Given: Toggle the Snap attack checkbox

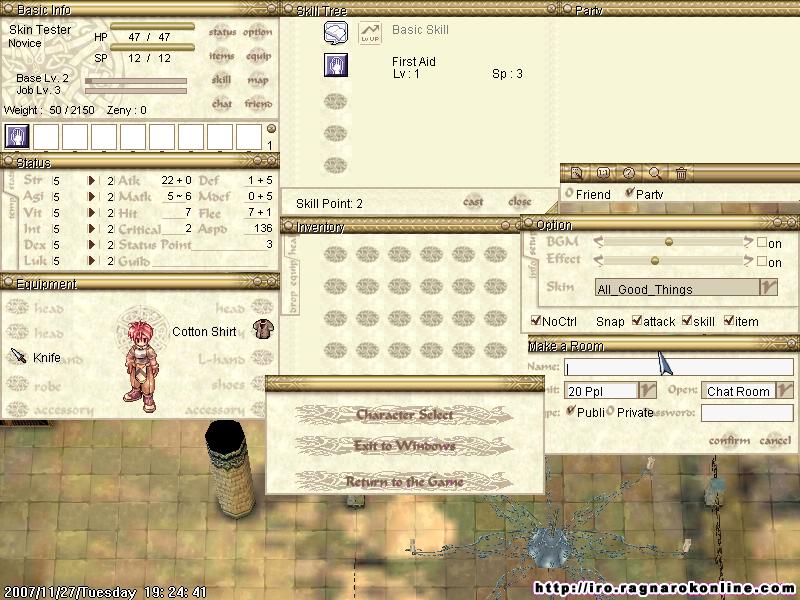Looking at the screenshot, I should click(x=637, y=320).
